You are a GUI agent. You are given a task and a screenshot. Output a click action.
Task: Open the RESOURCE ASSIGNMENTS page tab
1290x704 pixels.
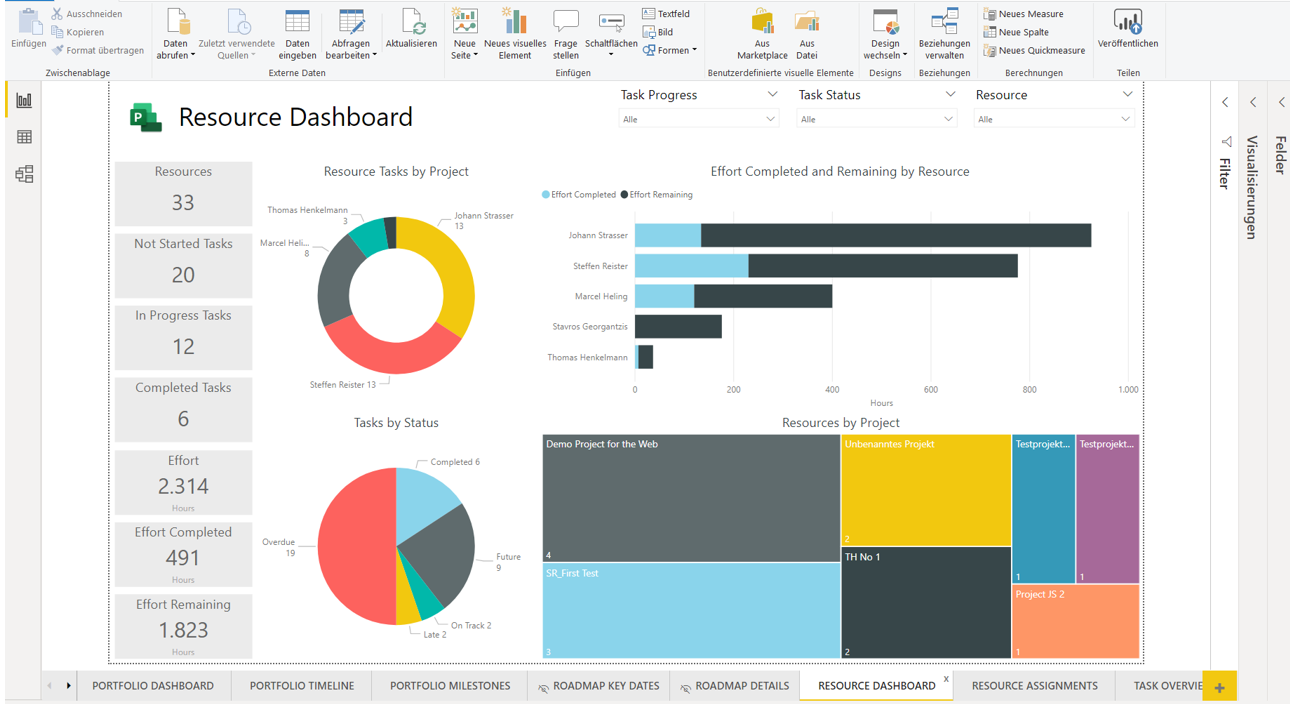click(x=1034, y=686)
